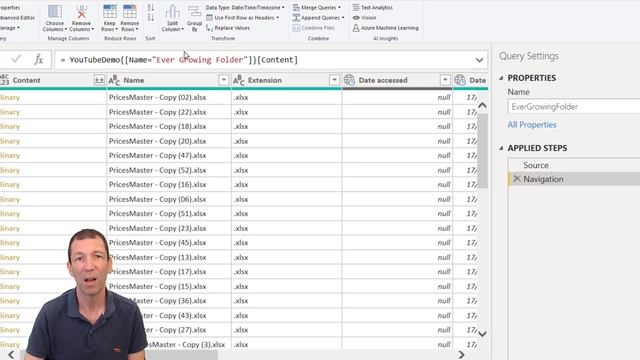Click cell PricesMaster - Copy (02).xlsx
This screenshot has height=360, width=640.
tap(169, 97)
